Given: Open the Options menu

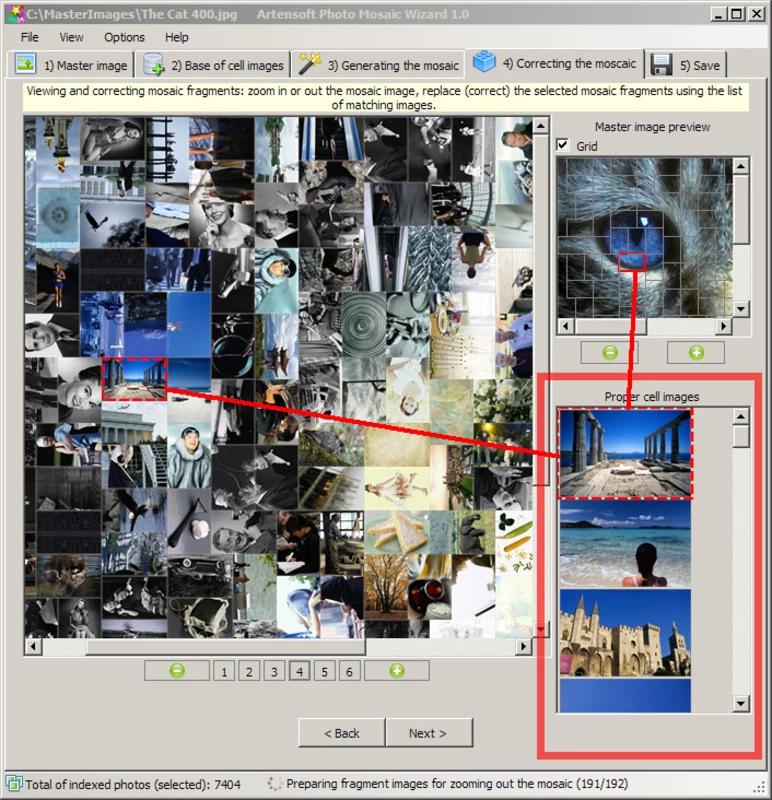Looking at the screenshot, I should coord(124,37).
